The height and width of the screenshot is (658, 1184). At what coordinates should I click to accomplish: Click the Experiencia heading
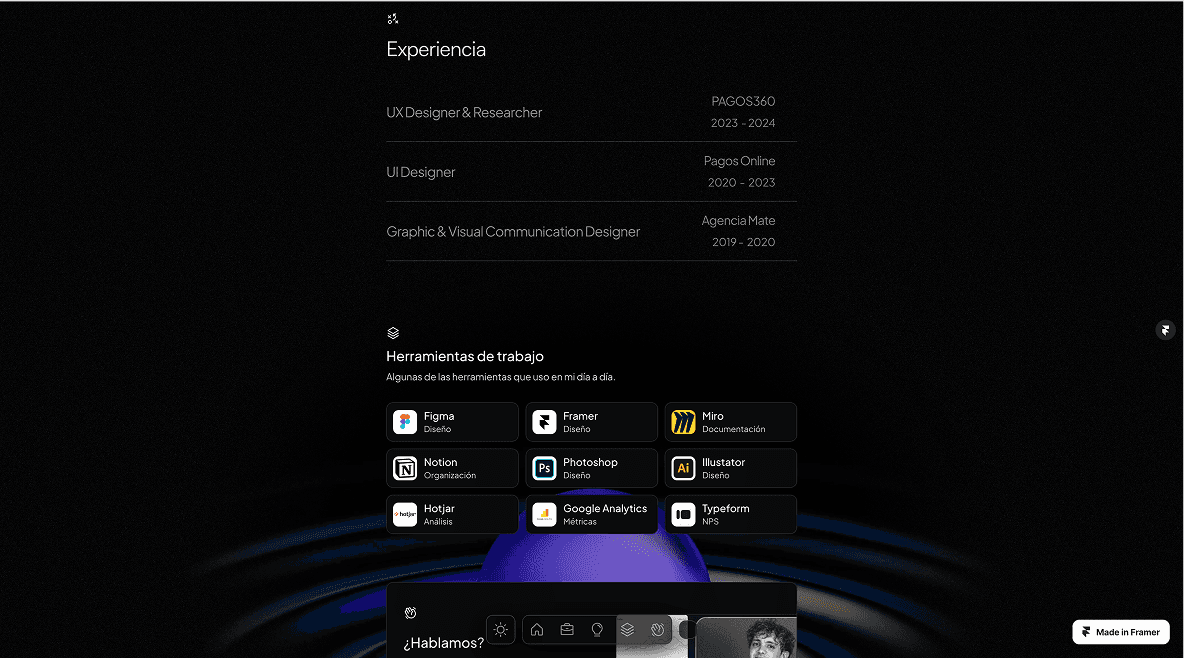click(436, 50)
